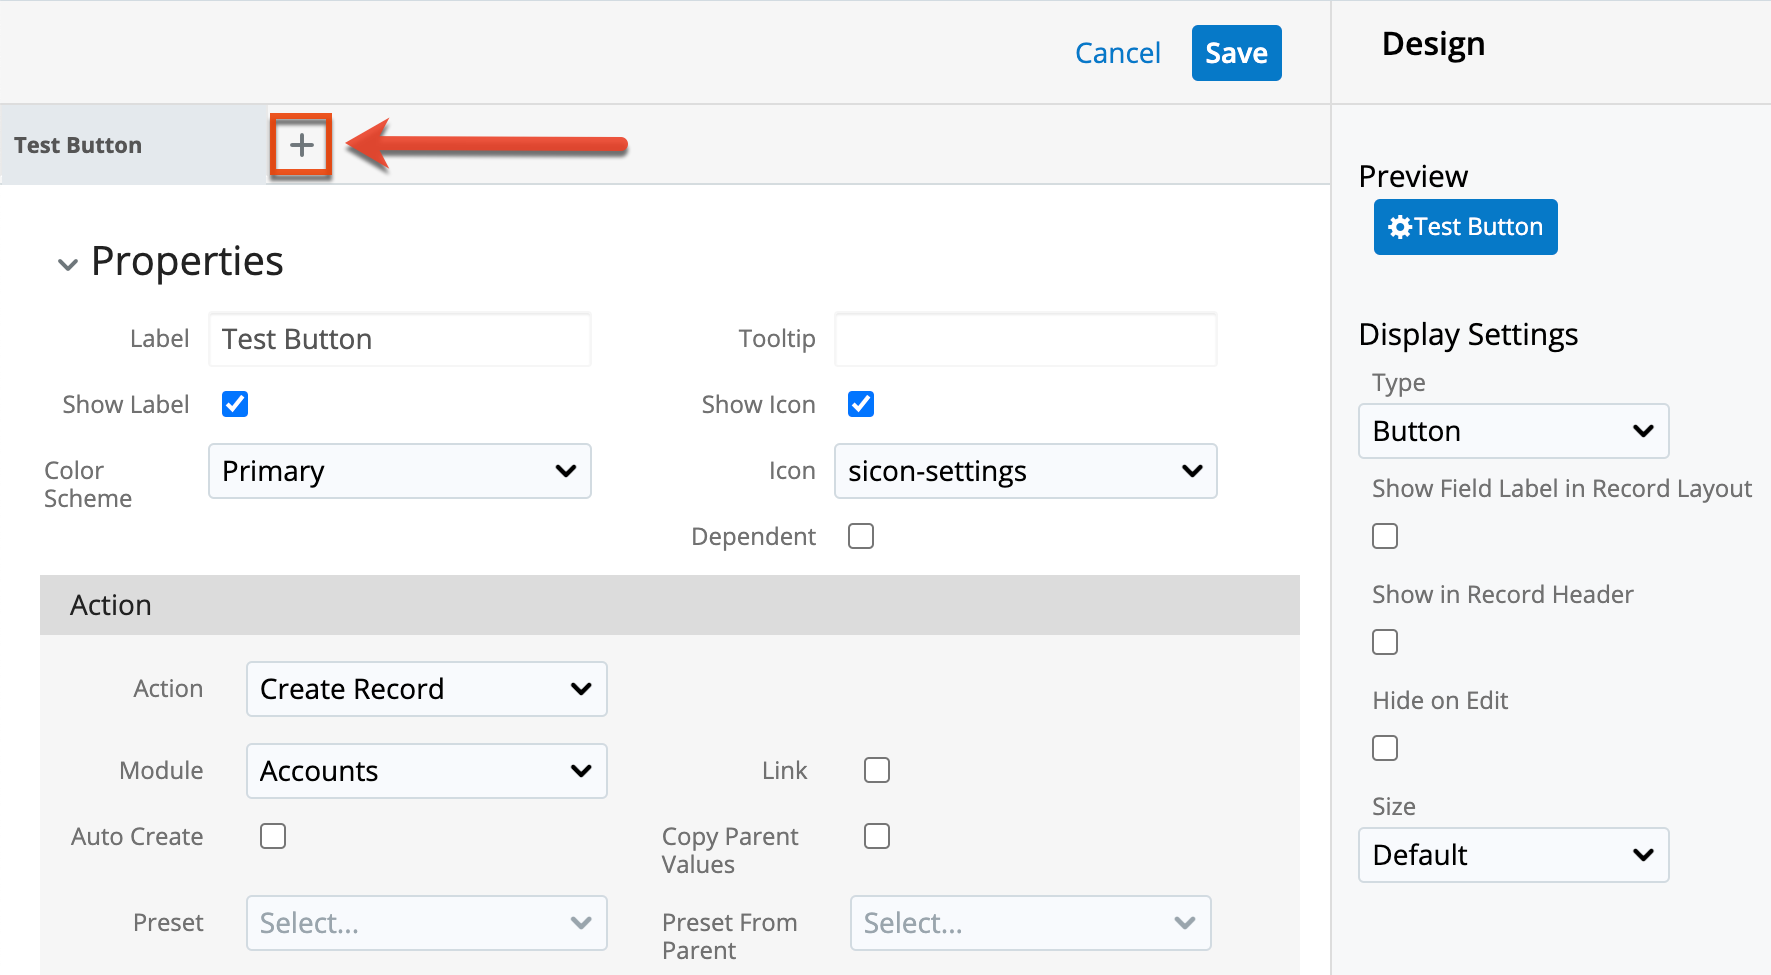Image resolution: width=1771 pixels, height=975 pixels.
Task: Open the Color Scheme dropdown
Action: (399, 471)
